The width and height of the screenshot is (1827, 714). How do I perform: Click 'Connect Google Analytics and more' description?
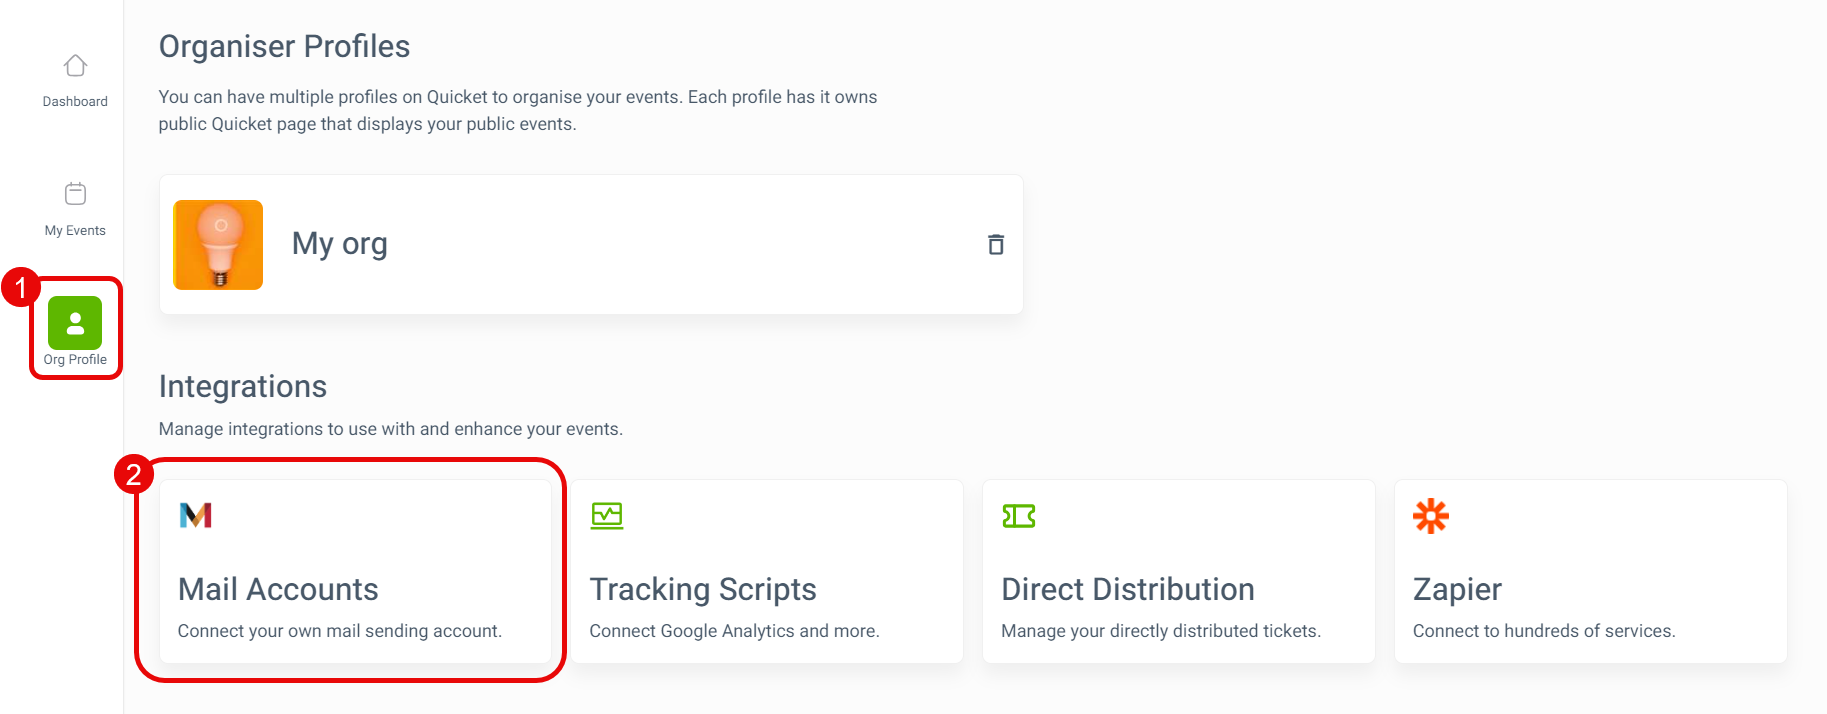pyautogui.click(x=735, y=631)
